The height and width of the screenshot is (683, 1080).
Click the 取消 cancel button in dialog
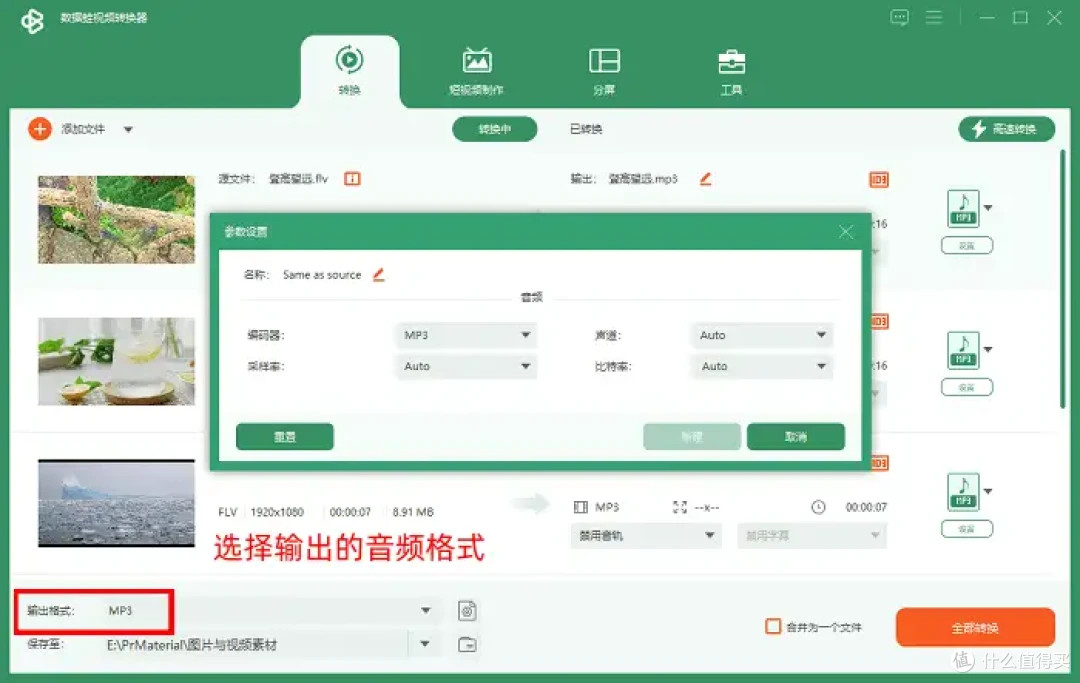point(796,437)
